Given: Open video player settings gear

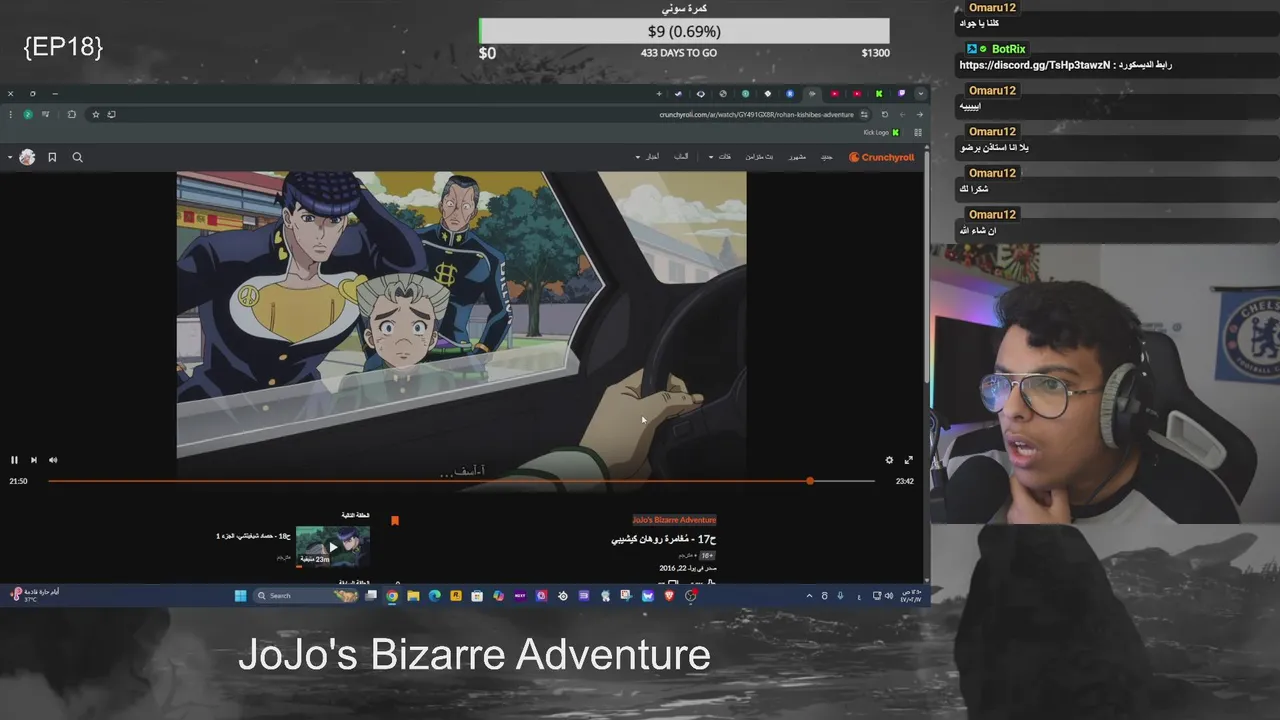Looking at the screenshot, I should pyautogui.click(x=889, y=460).
